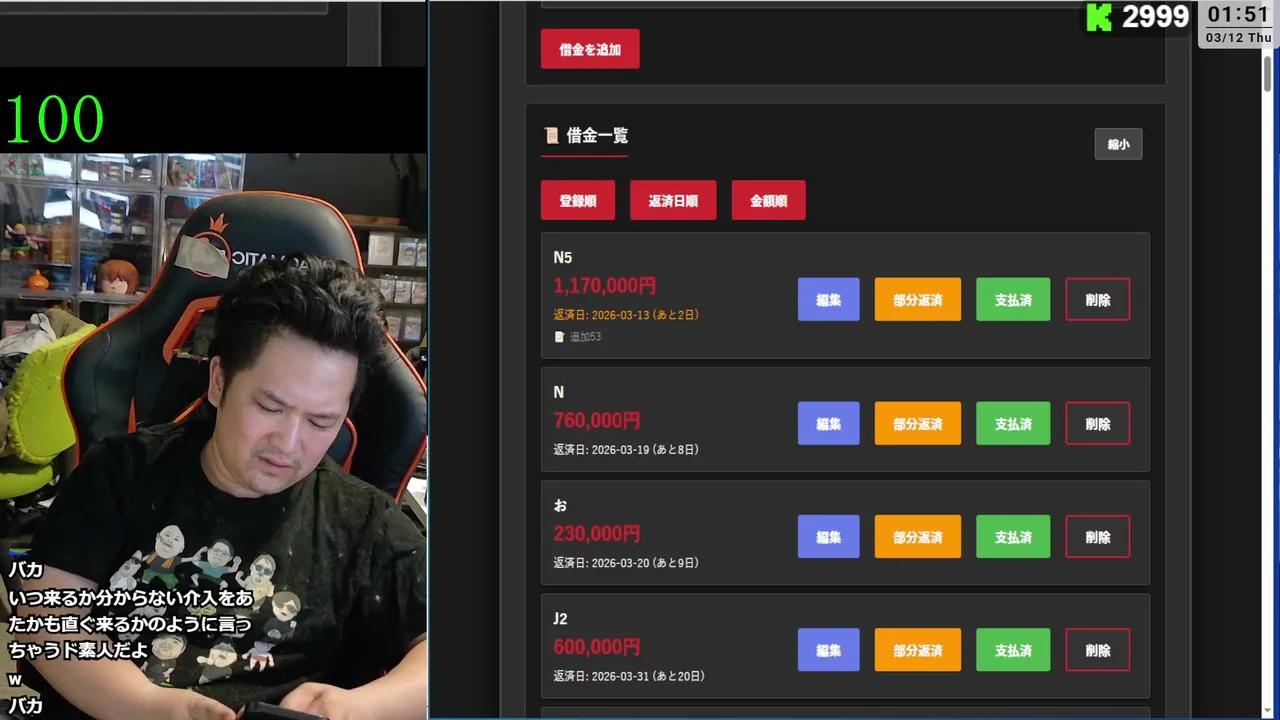Screen dimensions: 1280x720
Task: Choose 部分返済 for お entry
Action: coord(917,536)
